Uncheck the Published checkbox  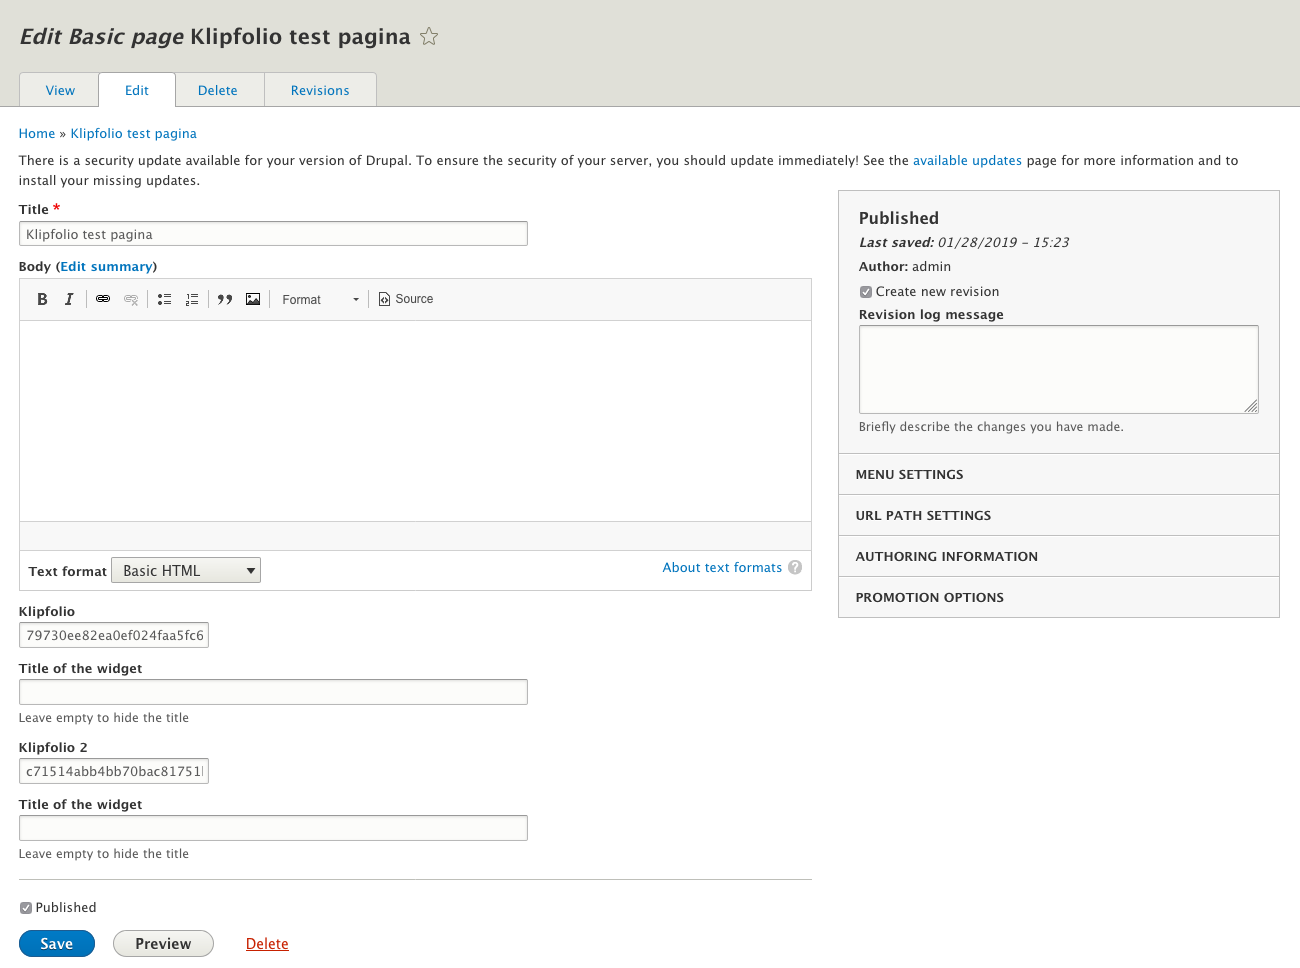click(26, 907)
